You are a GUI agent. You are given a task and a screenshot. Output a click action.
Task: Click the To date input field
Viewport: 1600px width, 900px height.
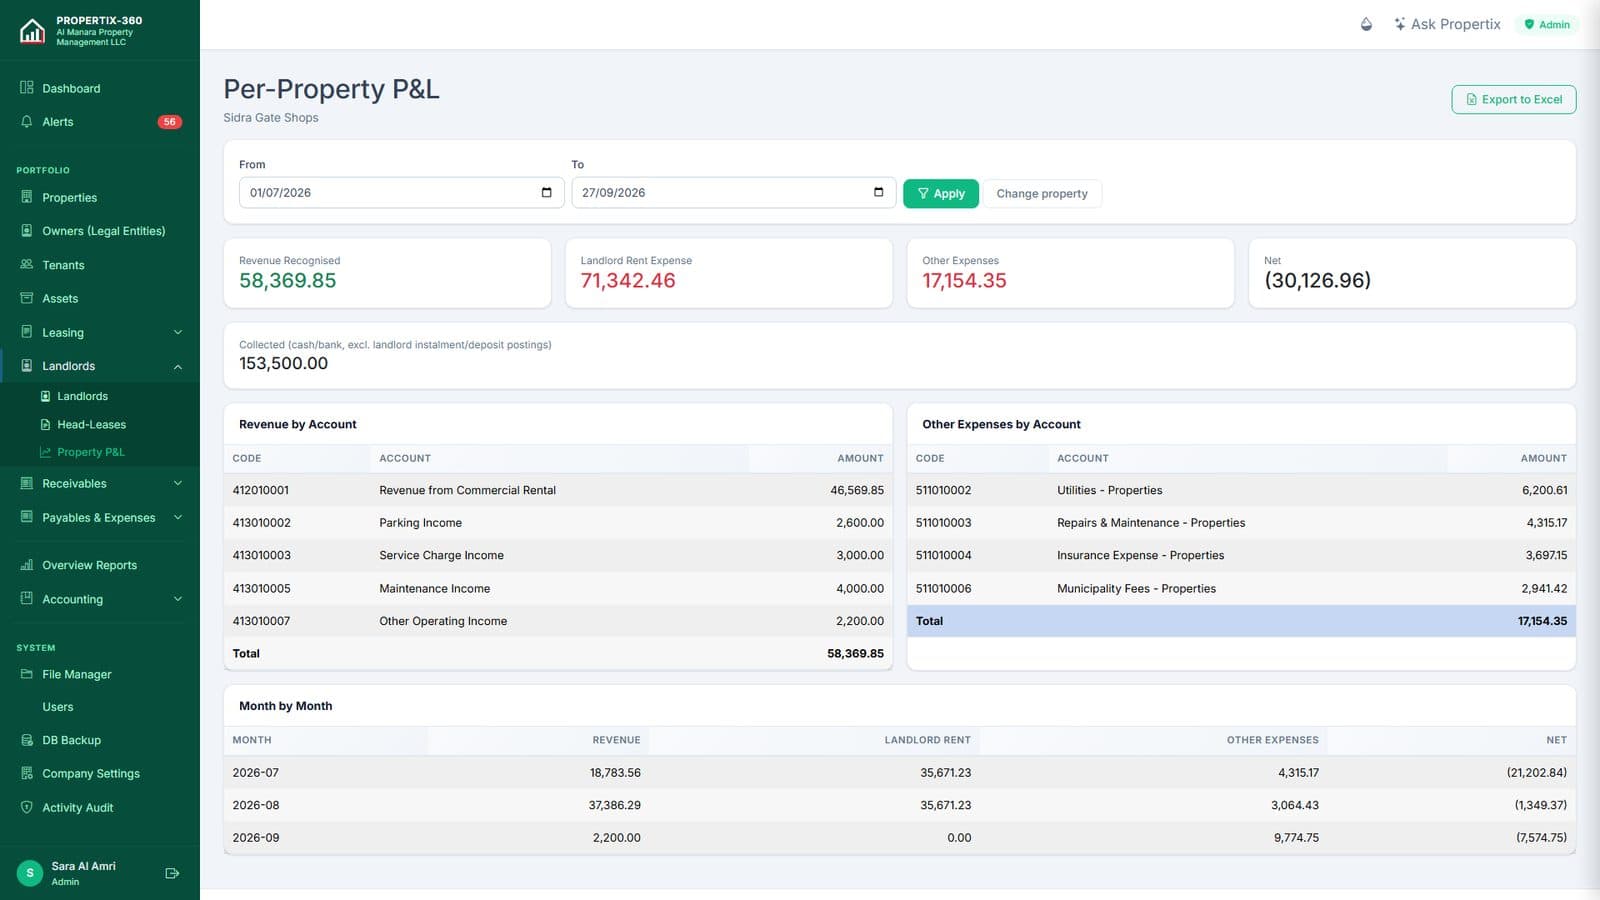click(x=733, y=192)
